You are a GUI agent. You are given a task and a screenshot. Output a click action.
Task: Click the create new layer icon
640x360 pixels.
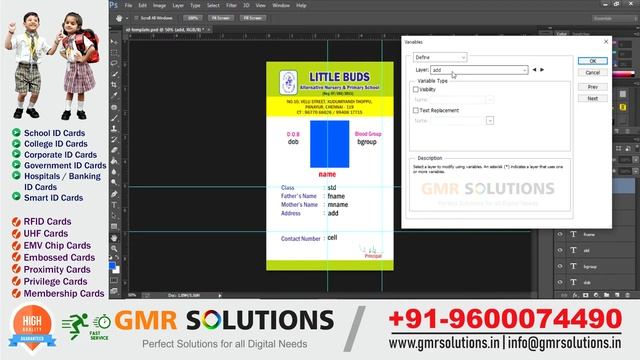[617, 295]
